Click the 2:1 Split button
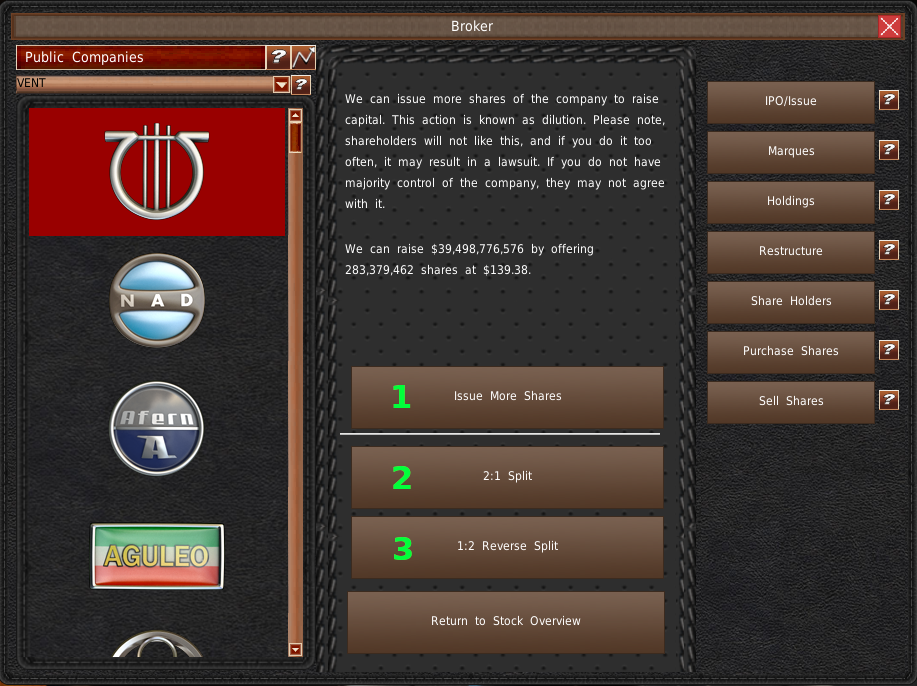Image resolution: width=917 pixels, height=686 pixels. pos(507,477)
